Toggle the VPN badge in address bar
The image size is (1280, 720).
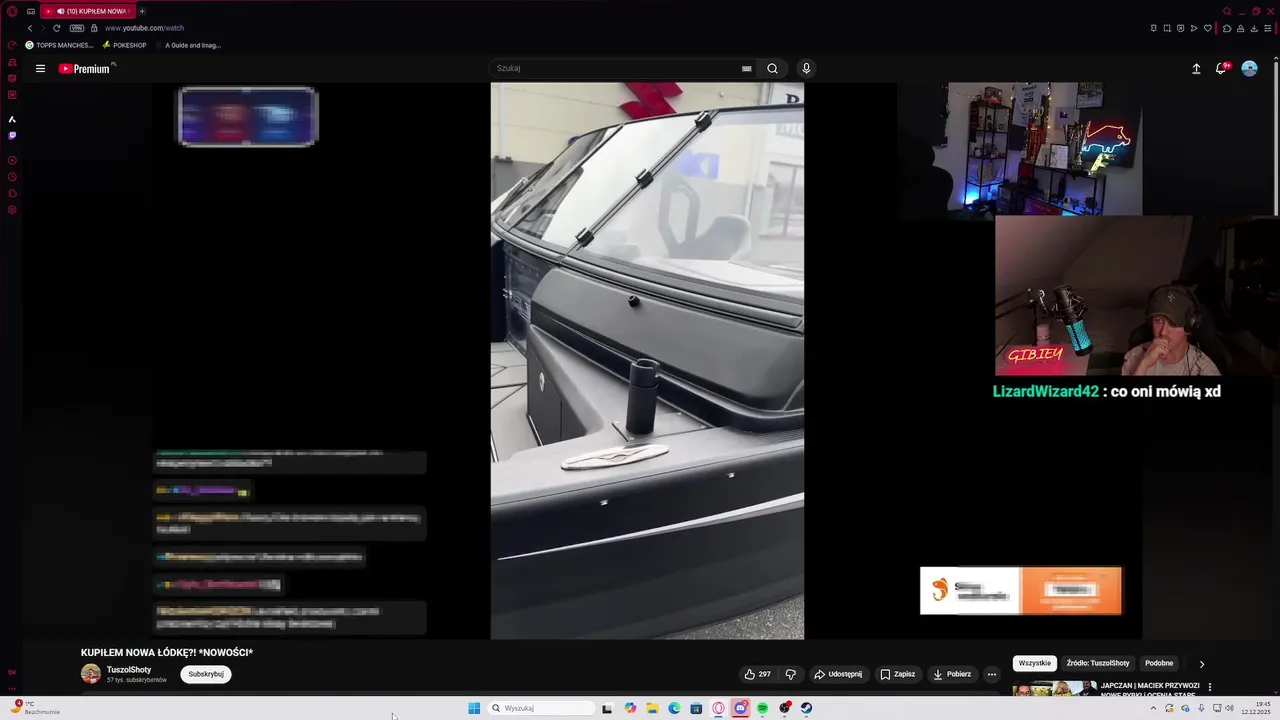(77, 28)
